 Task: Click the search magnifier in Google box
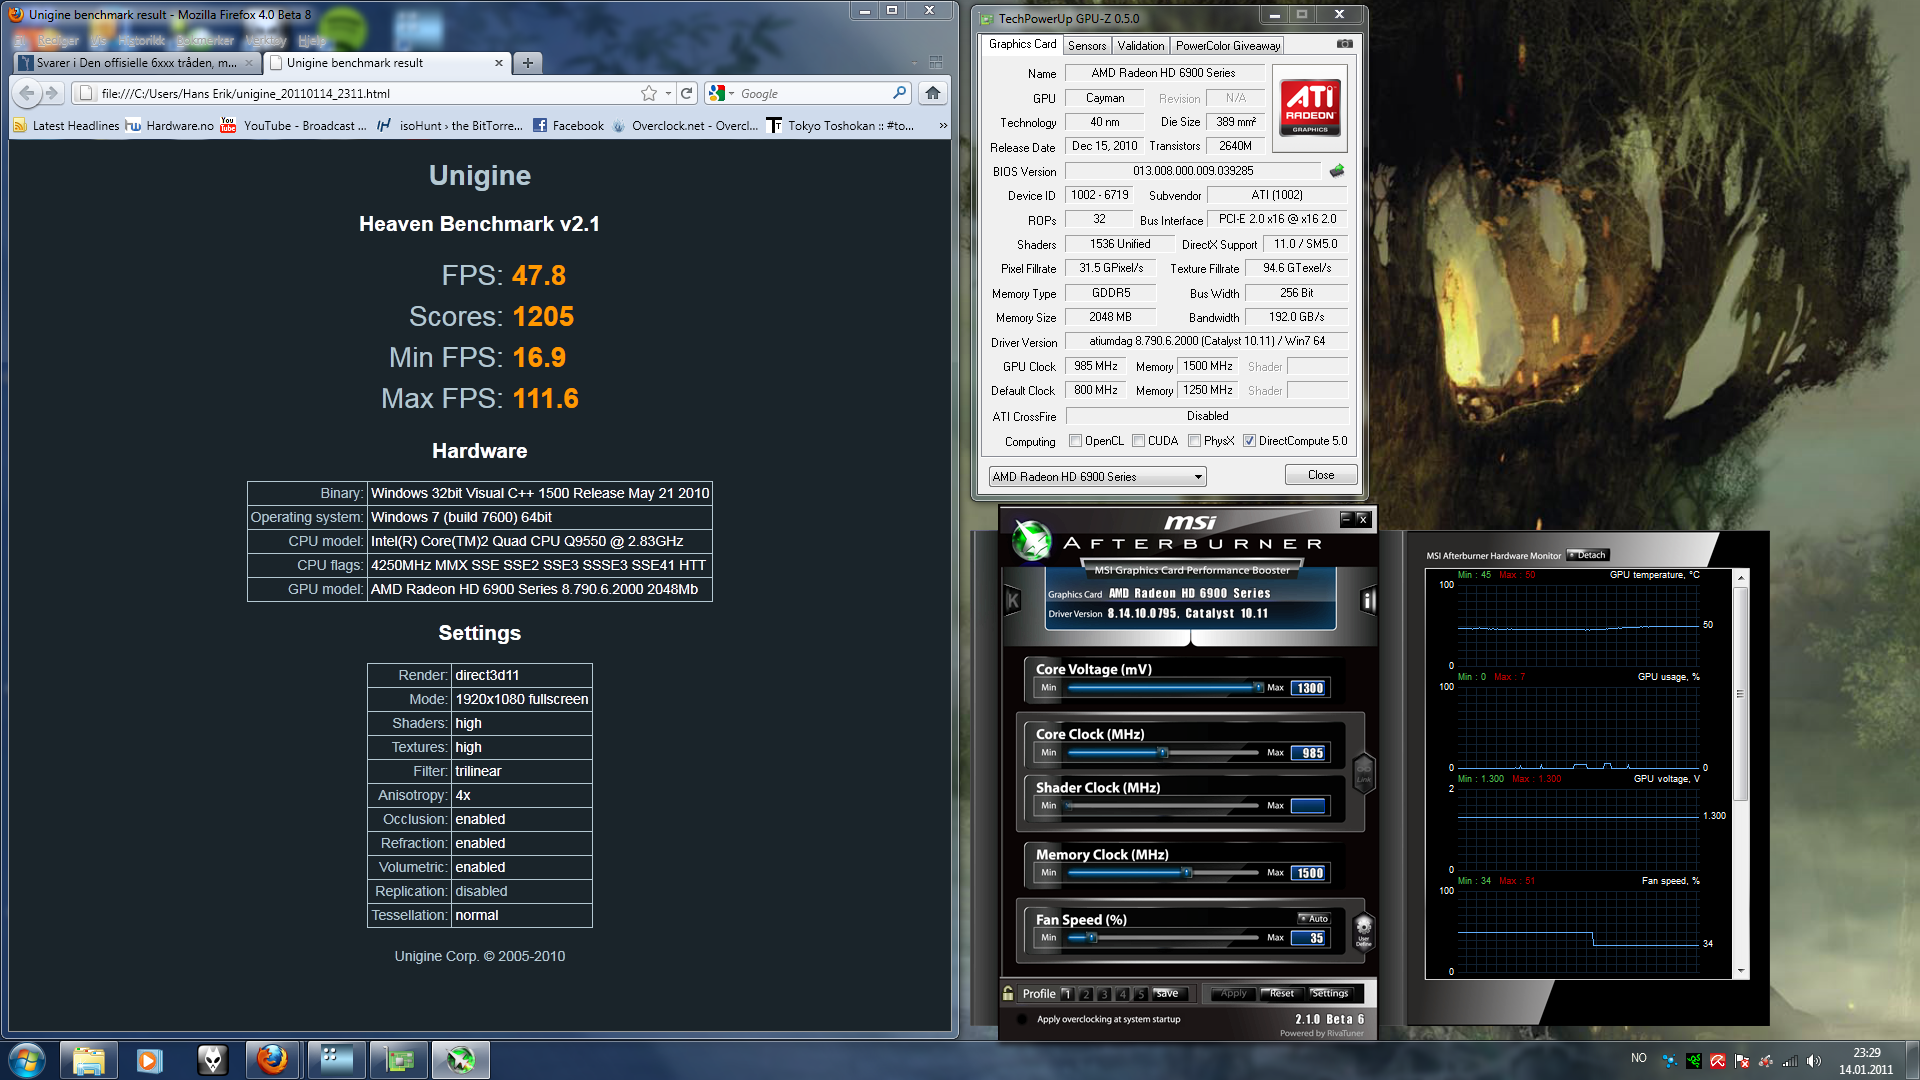[x=899, y=93]
